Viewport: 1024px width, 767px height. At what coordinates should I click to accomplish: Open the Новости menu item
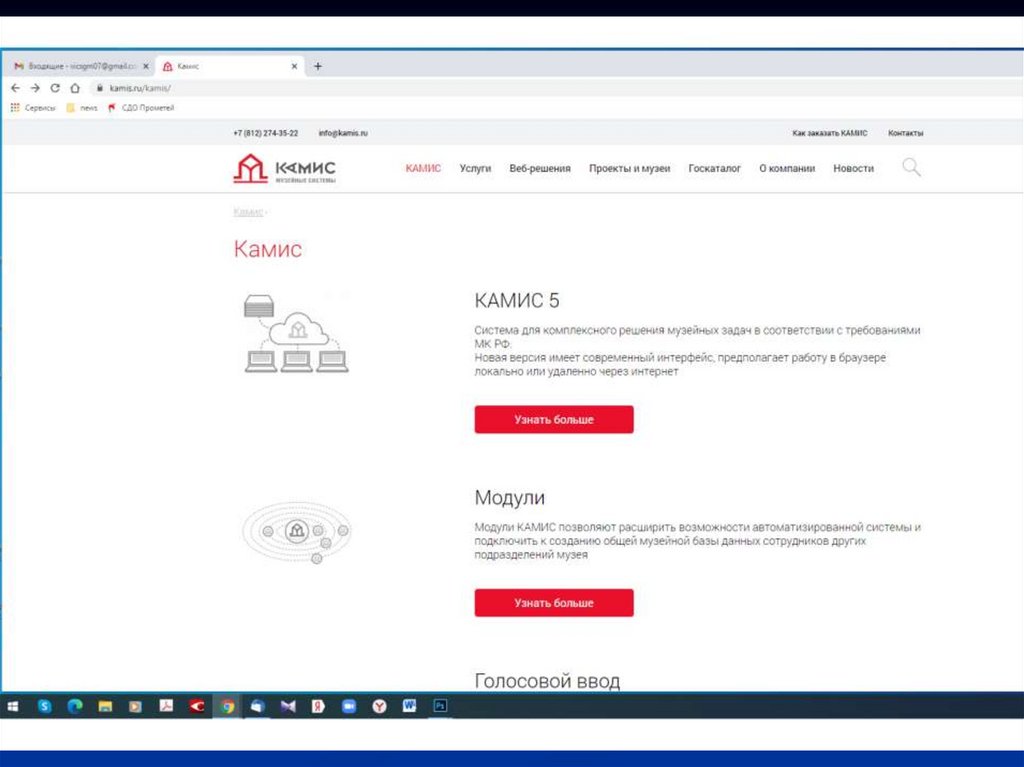[x=853, y=168]
